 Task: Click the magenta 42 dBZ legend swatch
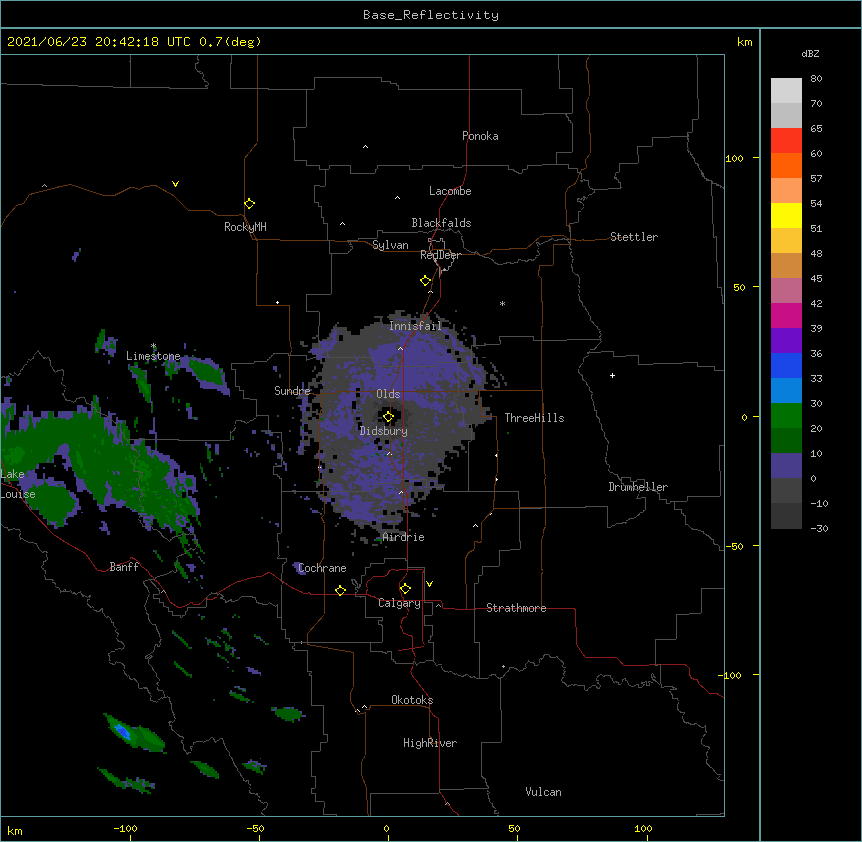pos(786,315)
